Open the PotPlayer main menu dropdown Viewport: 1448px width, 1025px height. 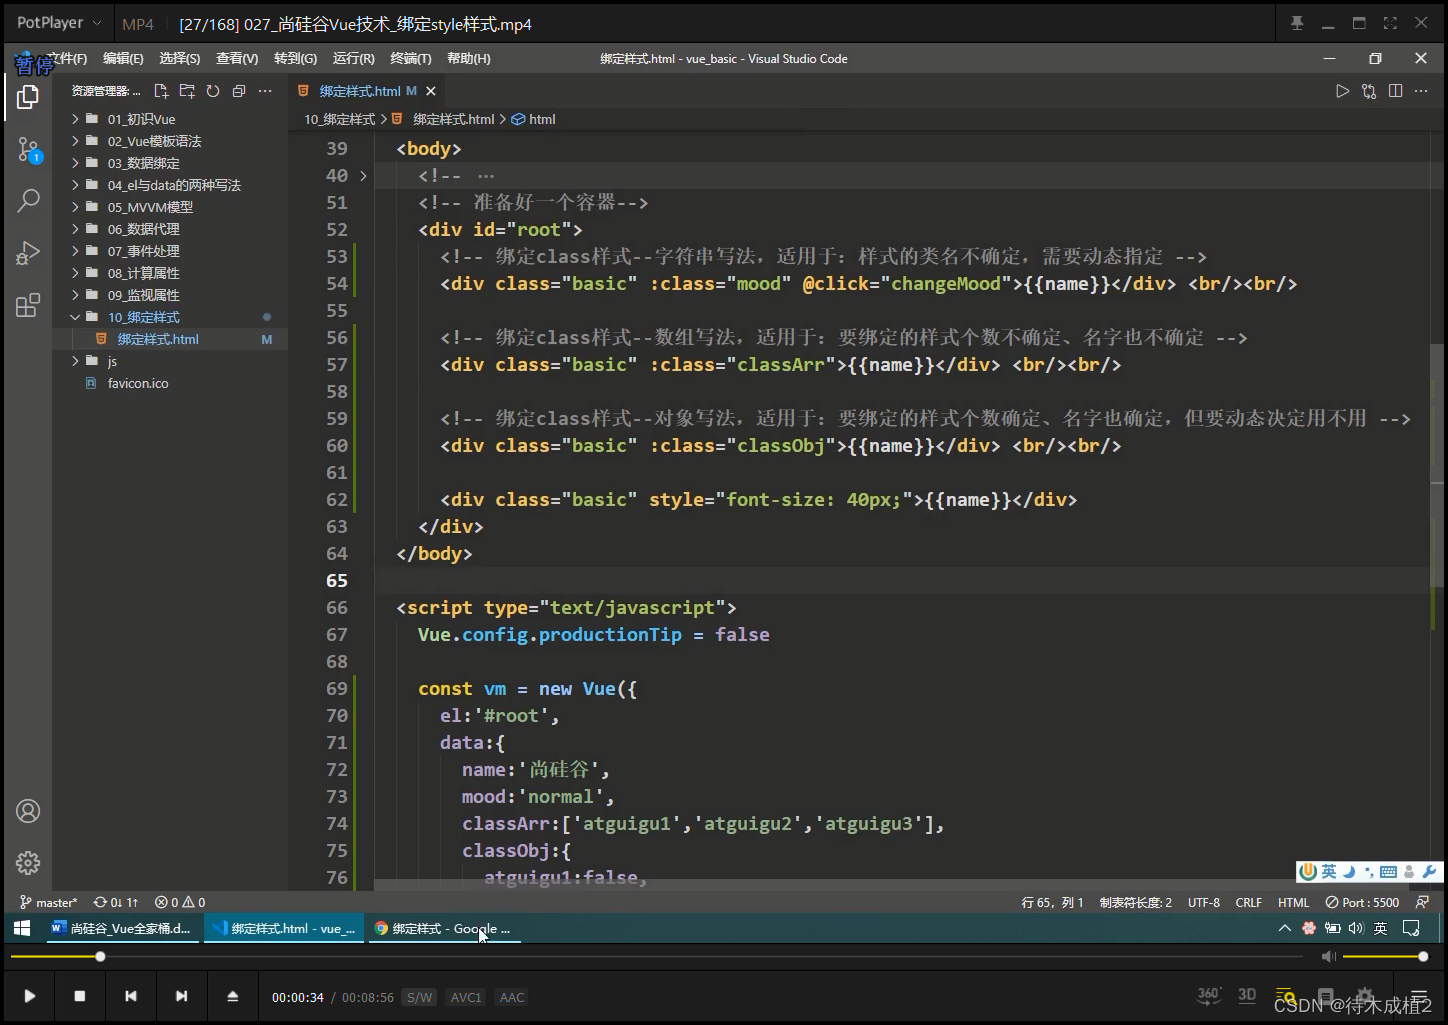[59, 22]
